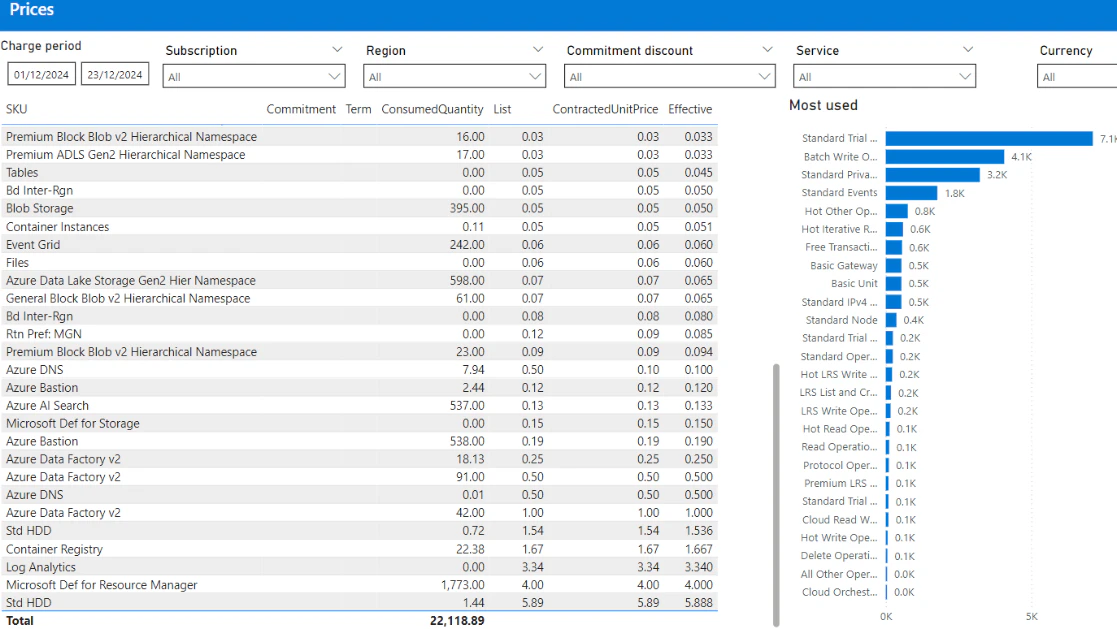Image resolution: width=1117 pixels, height=629 pixels.
Task: Click the 'Files' SKU row
Action: pyautogui.click(x=359, y=262)
